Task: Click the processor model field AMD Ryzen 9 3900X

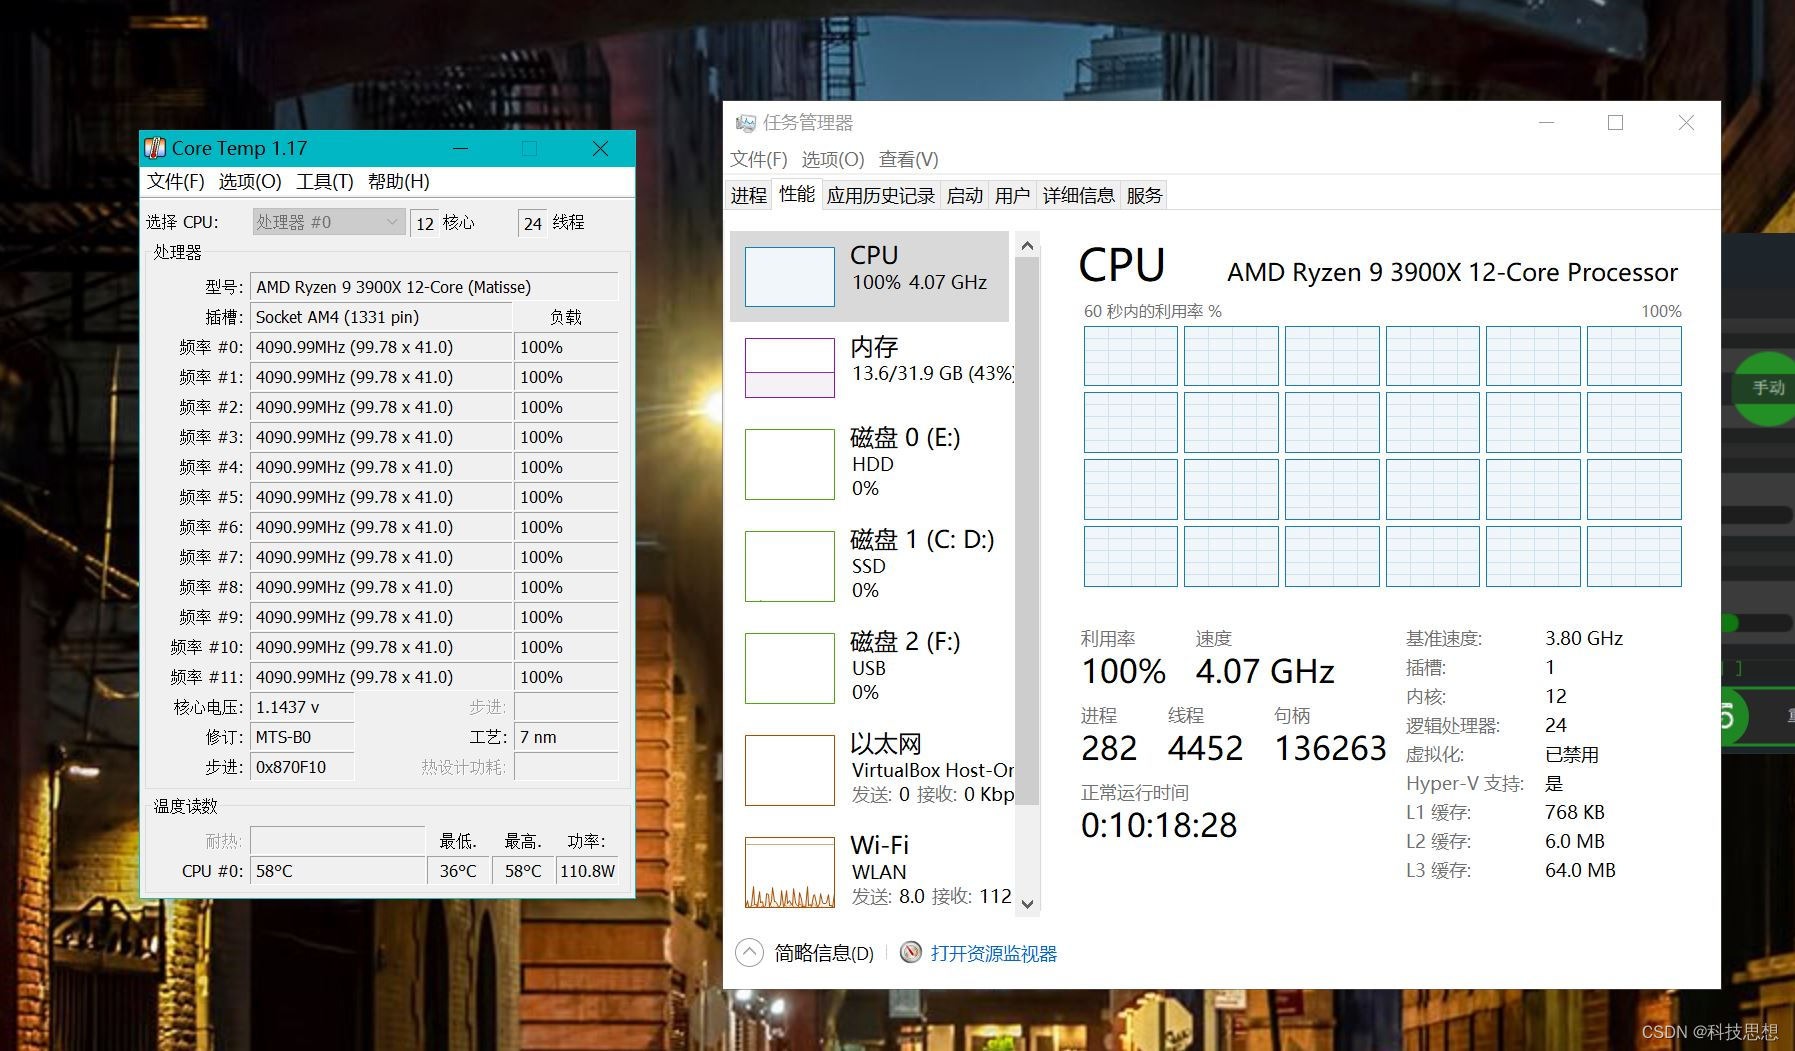Action: [434, 287]
